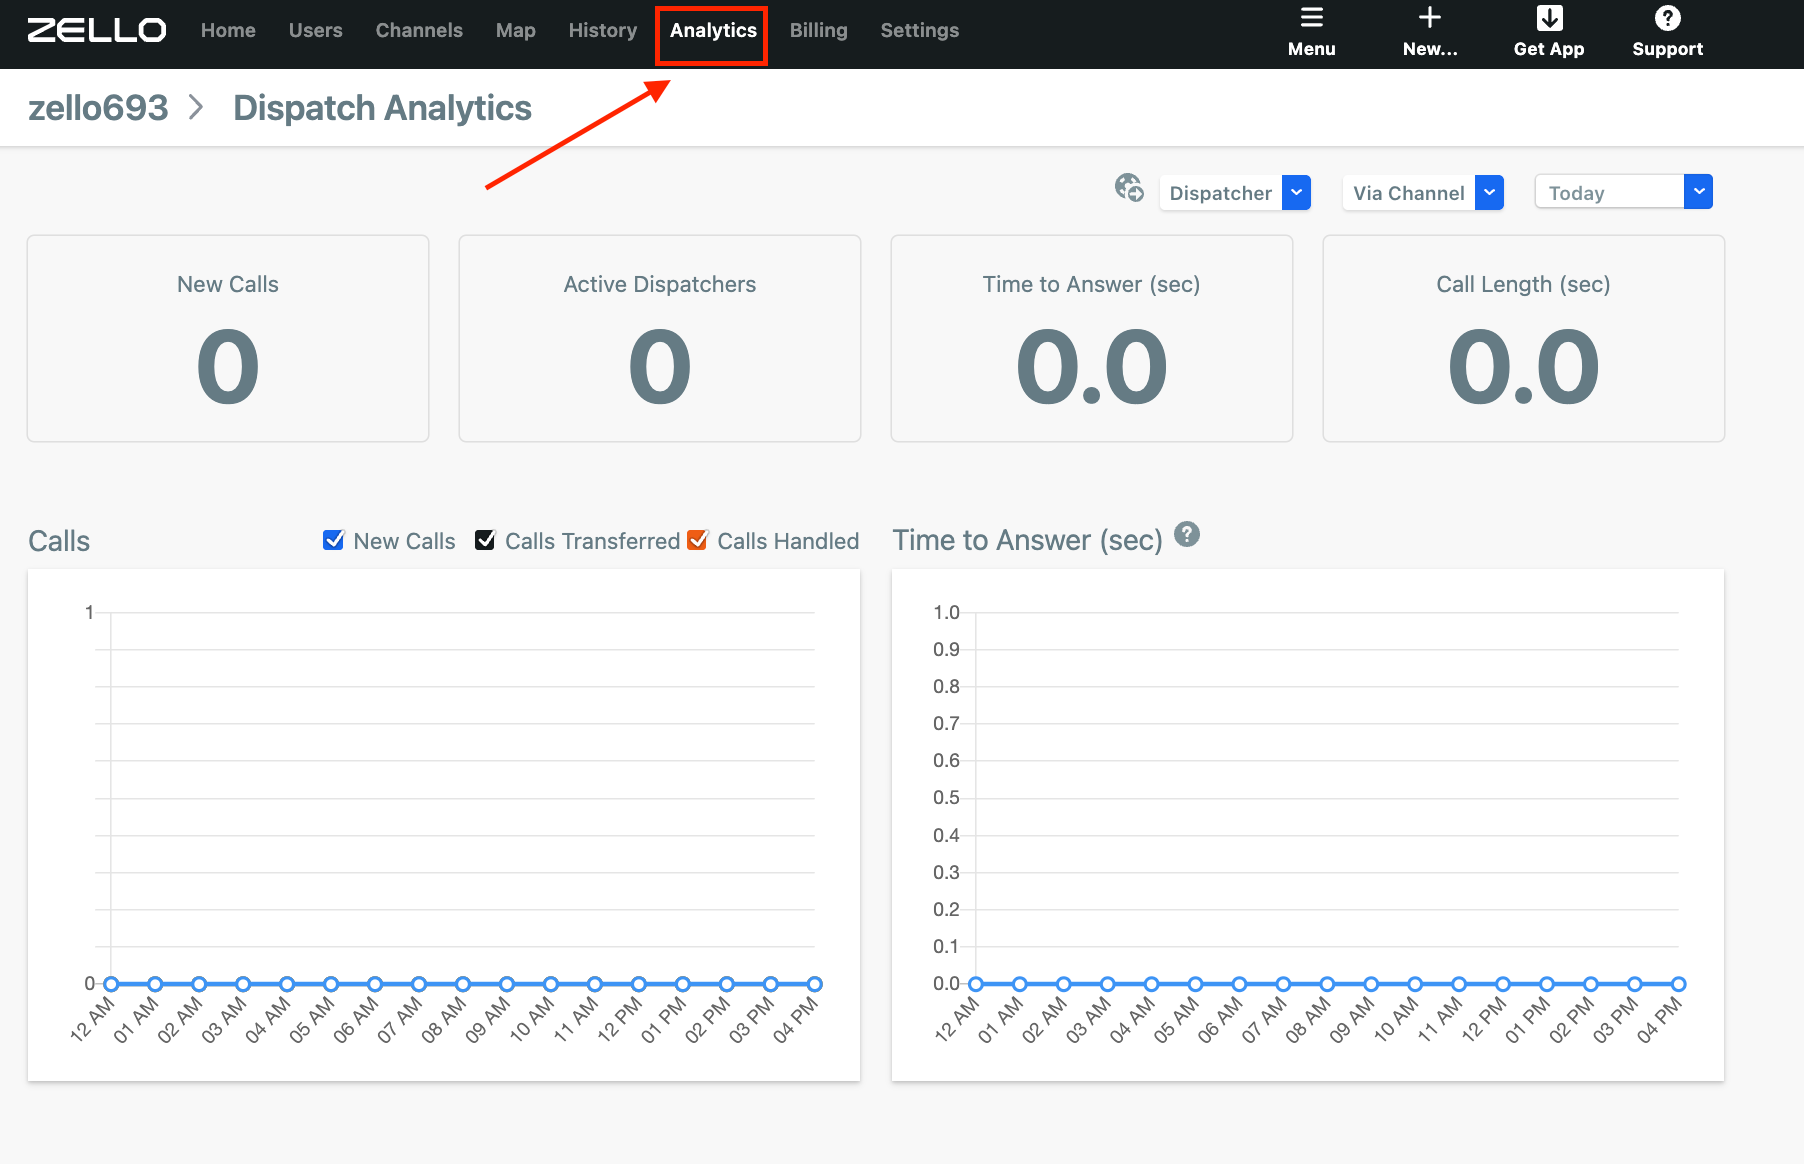Open the Support question mark icon

point(1667,18)
